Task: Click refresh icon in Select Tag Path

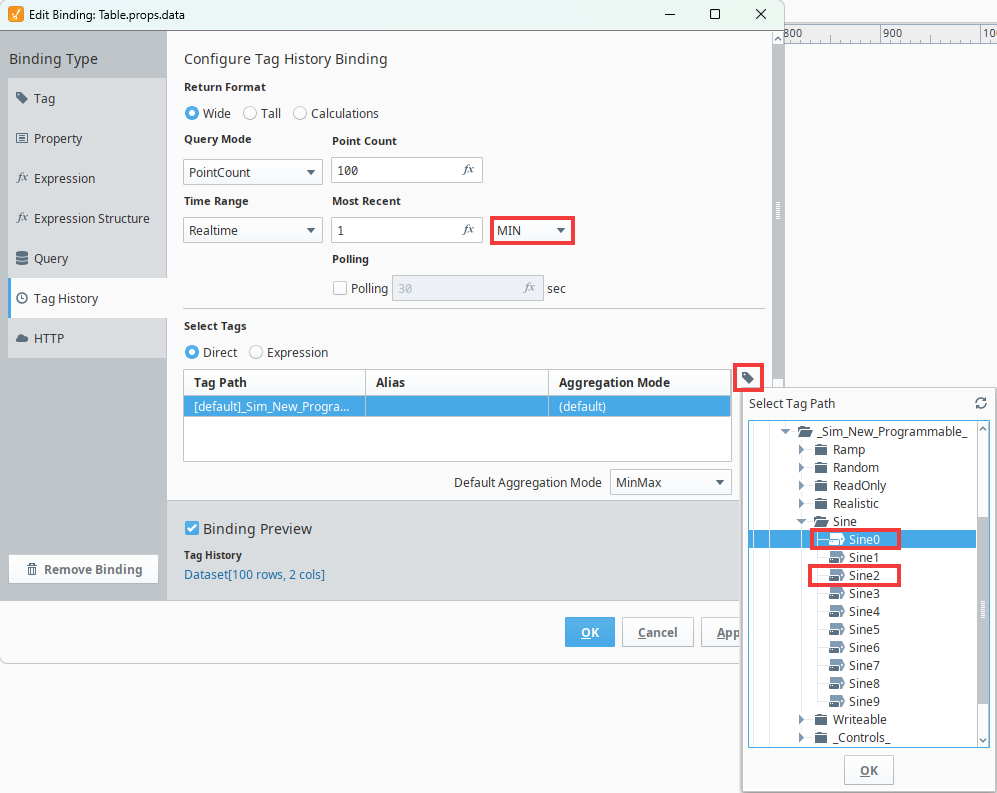Action: coord(980,403)
